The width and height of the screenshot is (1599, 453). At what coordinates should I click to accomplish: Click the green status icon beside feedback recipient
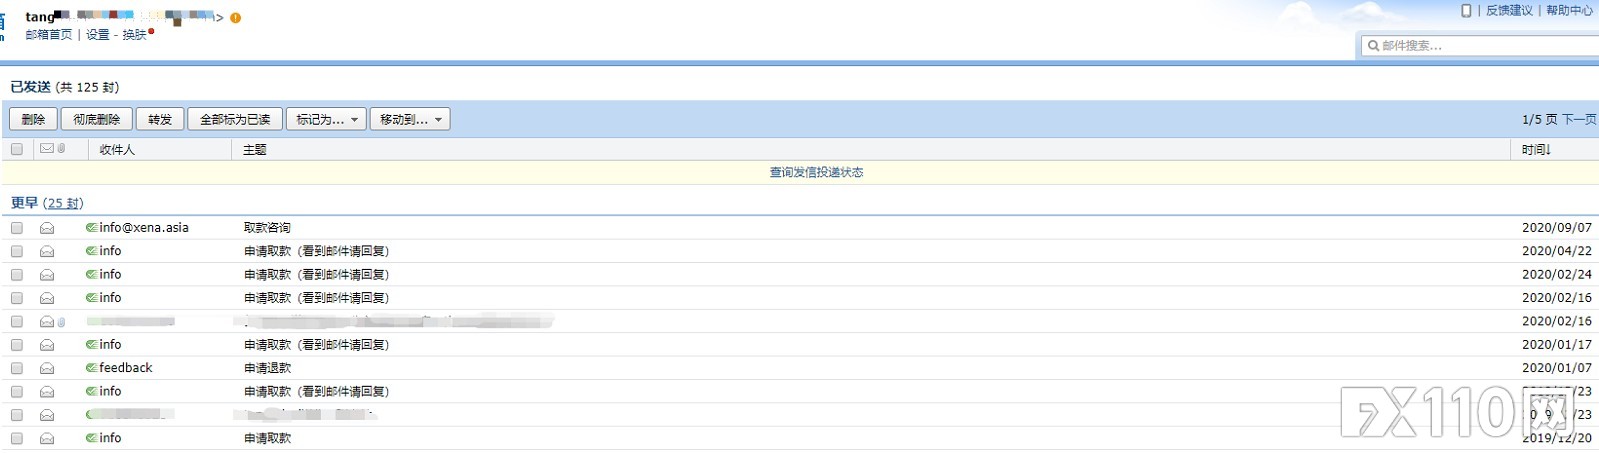pyautogui.click(x=91, y=368)
